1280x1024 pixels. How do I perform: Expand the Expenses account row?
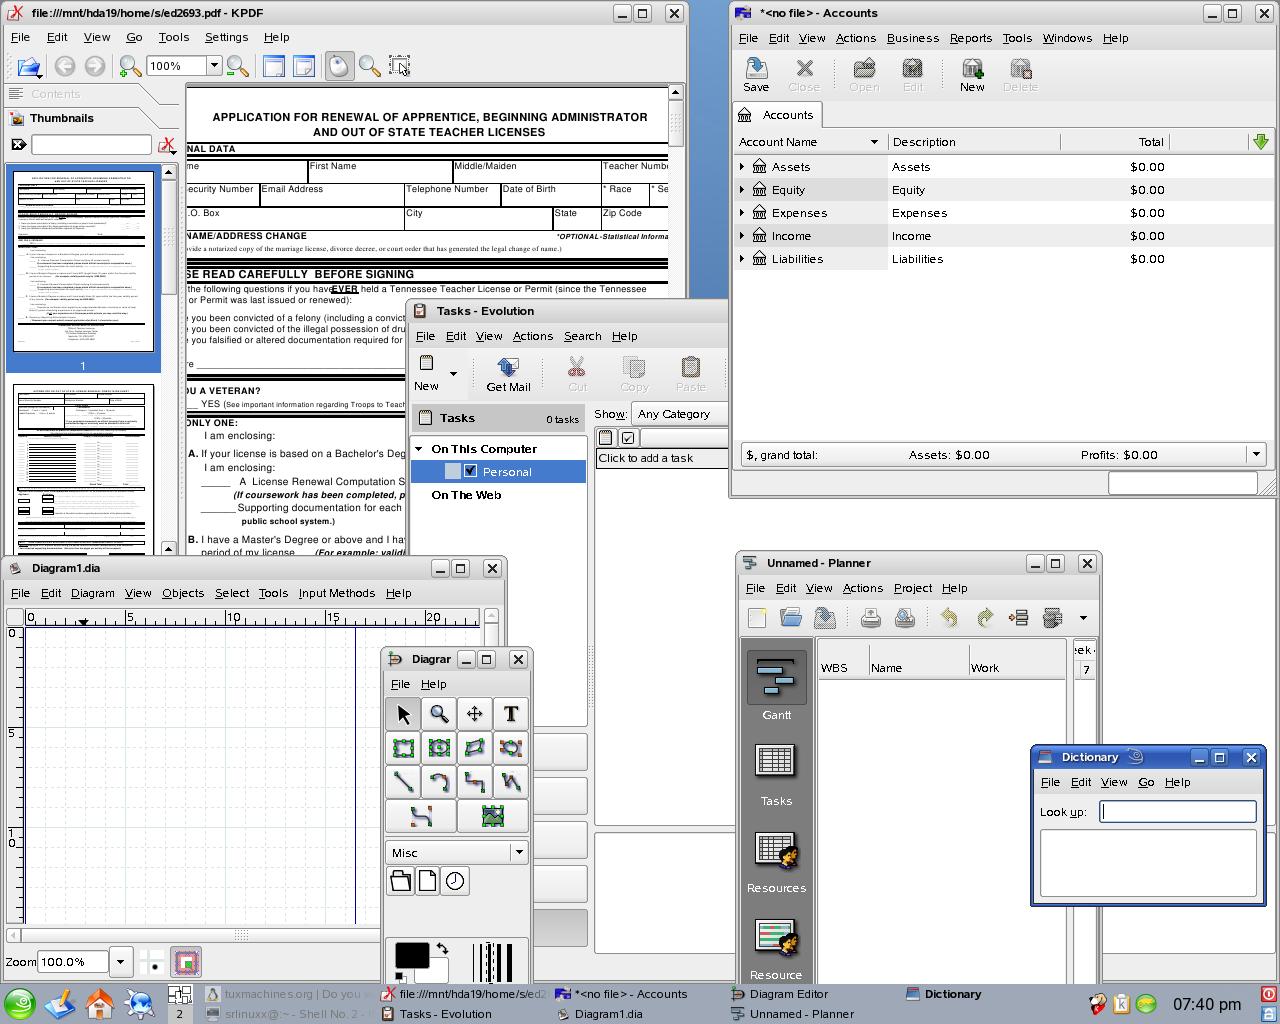point(742,213)
